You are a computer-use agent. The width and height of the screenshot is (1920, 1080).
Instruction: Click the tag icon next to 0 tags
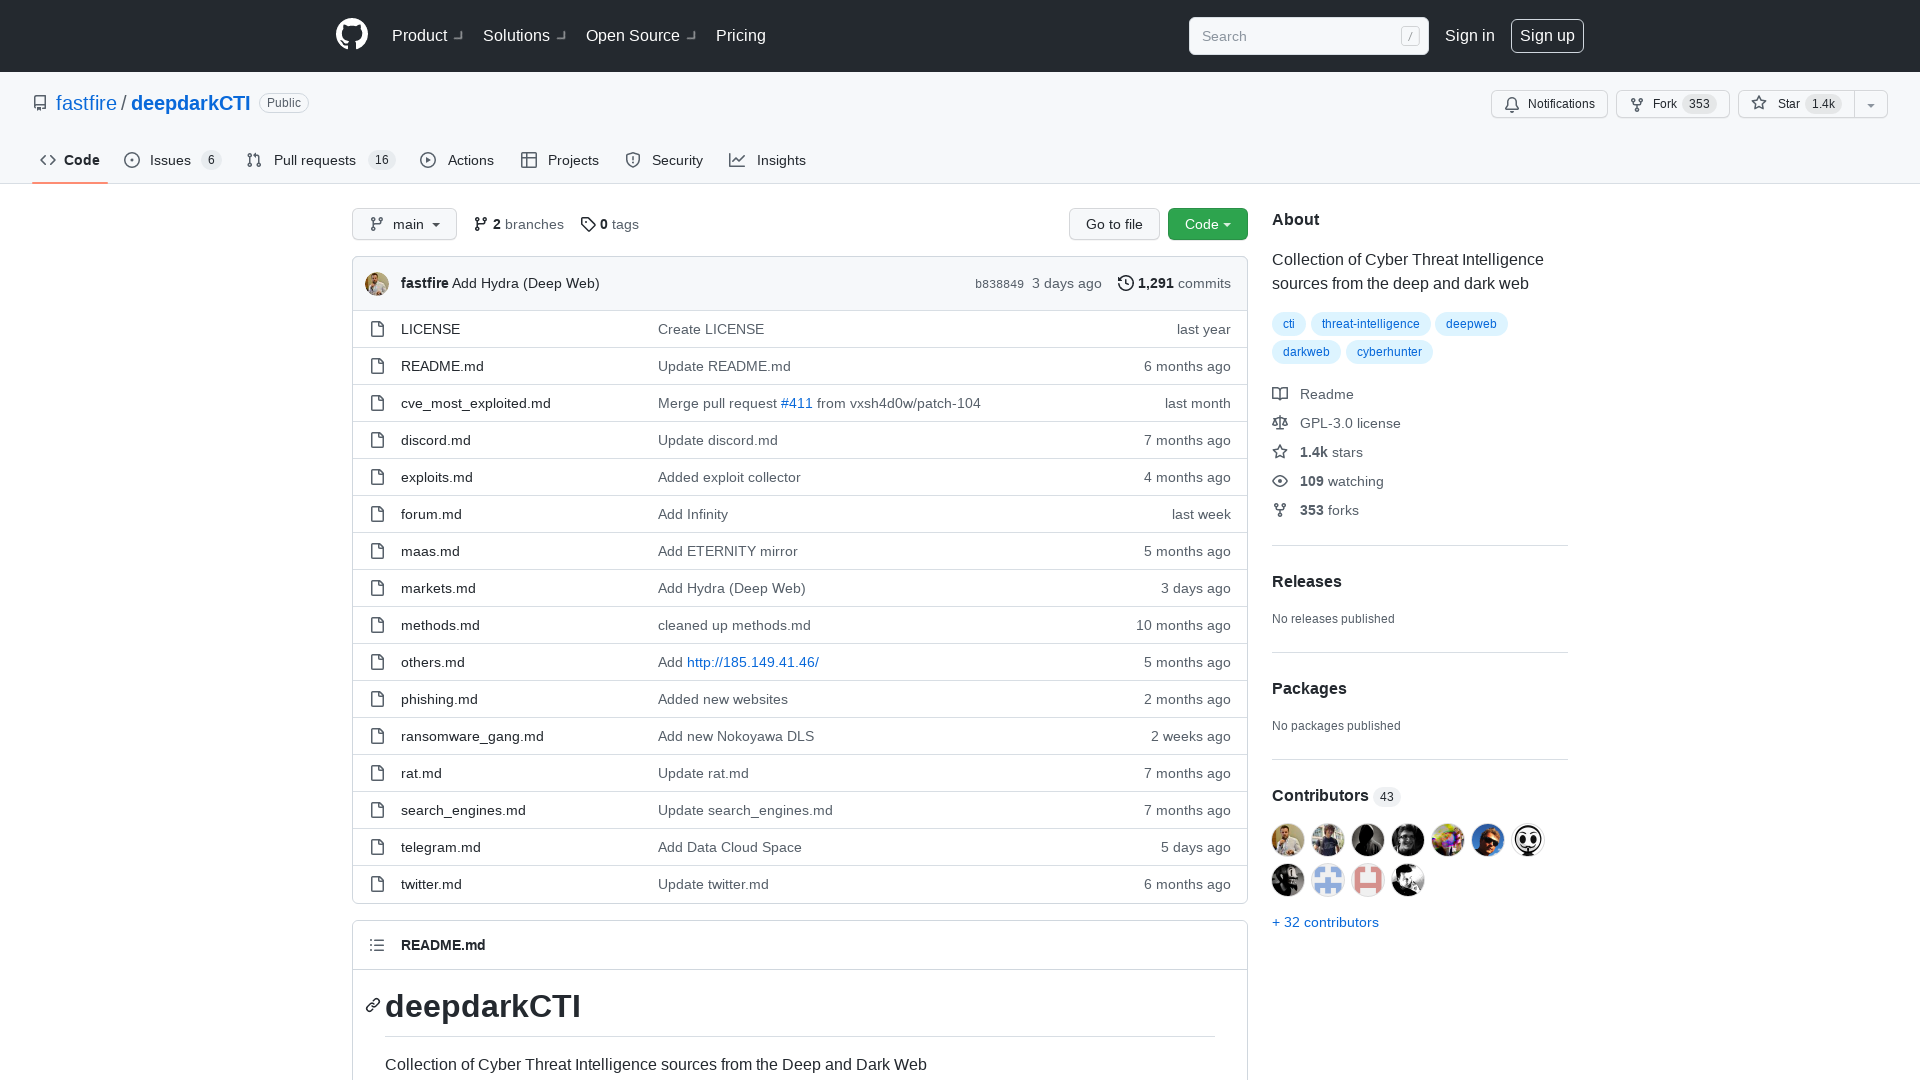tap(588, 224)
